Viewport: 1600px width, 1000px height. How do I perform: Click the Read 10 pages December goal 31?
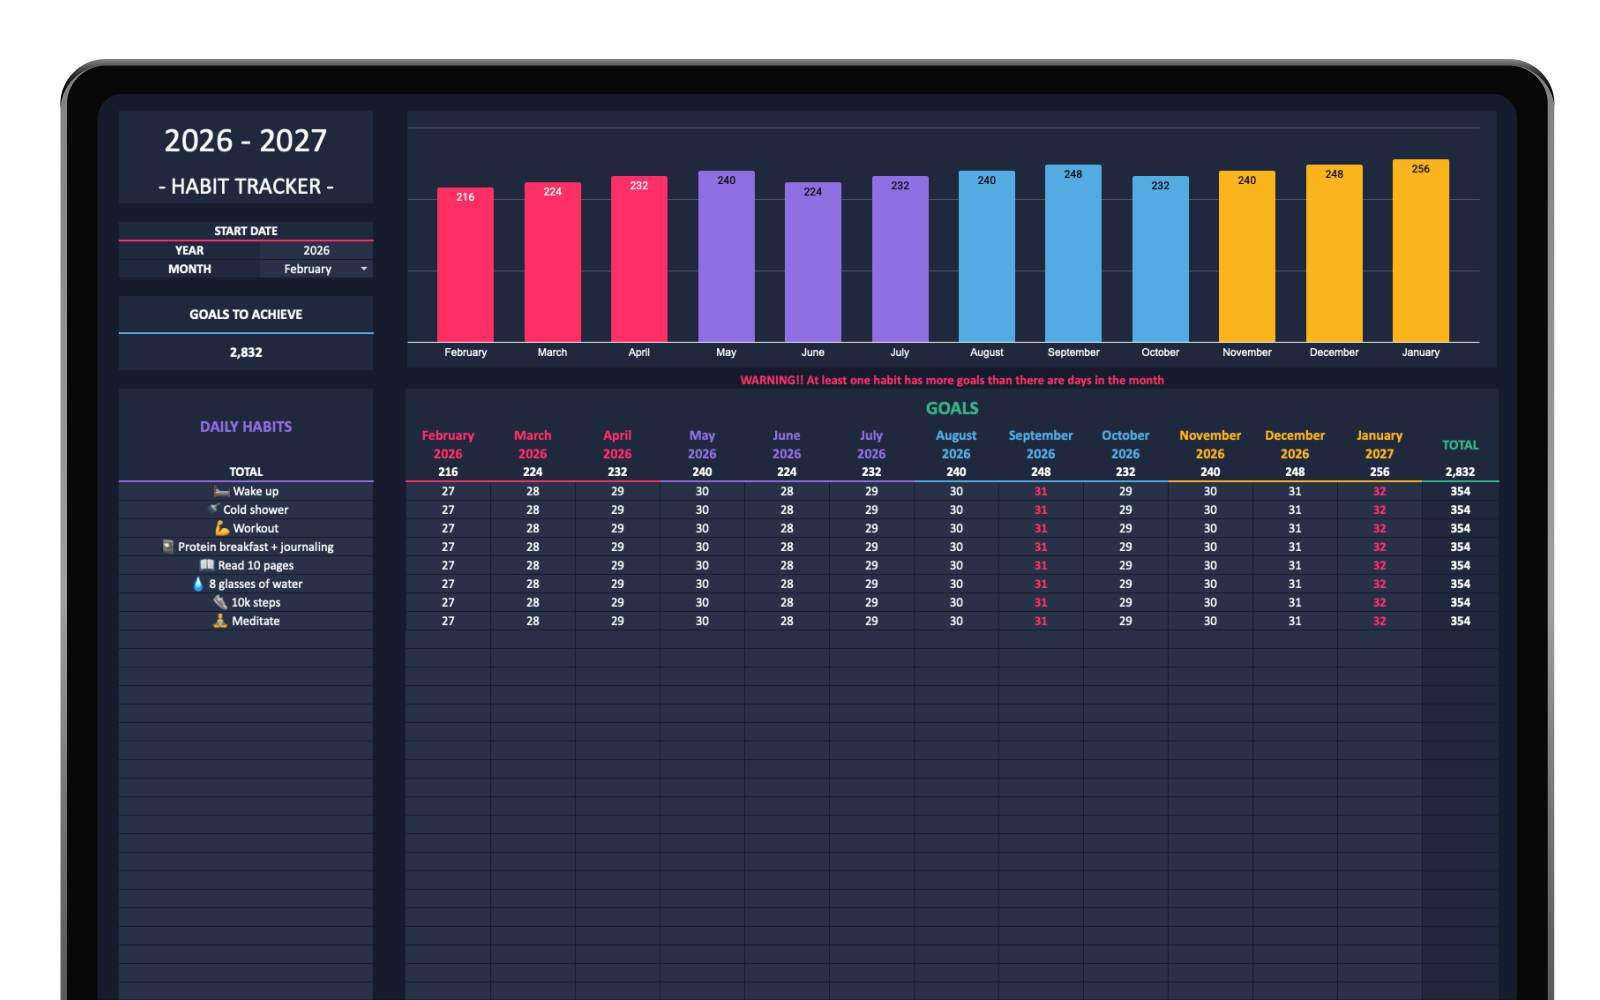(x=1295, y=565)
